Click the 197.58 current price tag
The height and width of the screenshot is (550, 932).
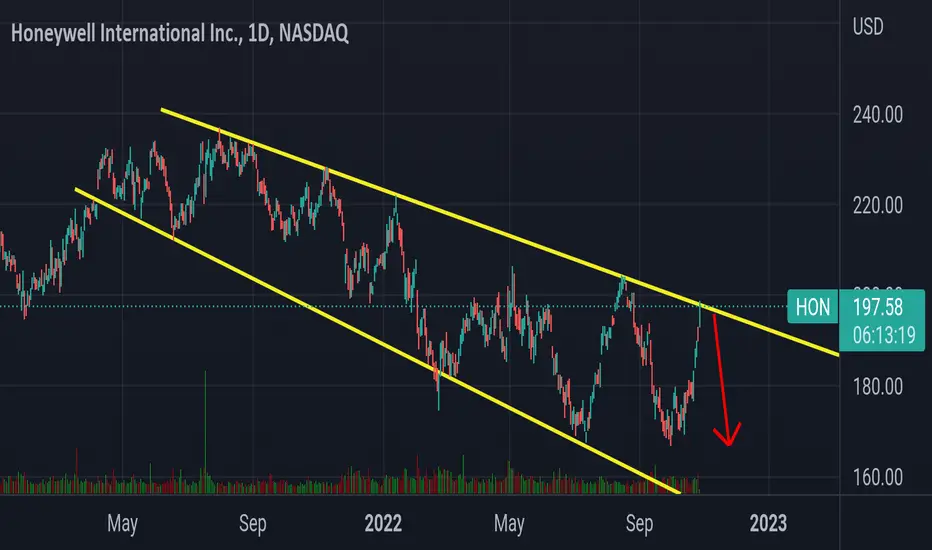coord(877,307)
